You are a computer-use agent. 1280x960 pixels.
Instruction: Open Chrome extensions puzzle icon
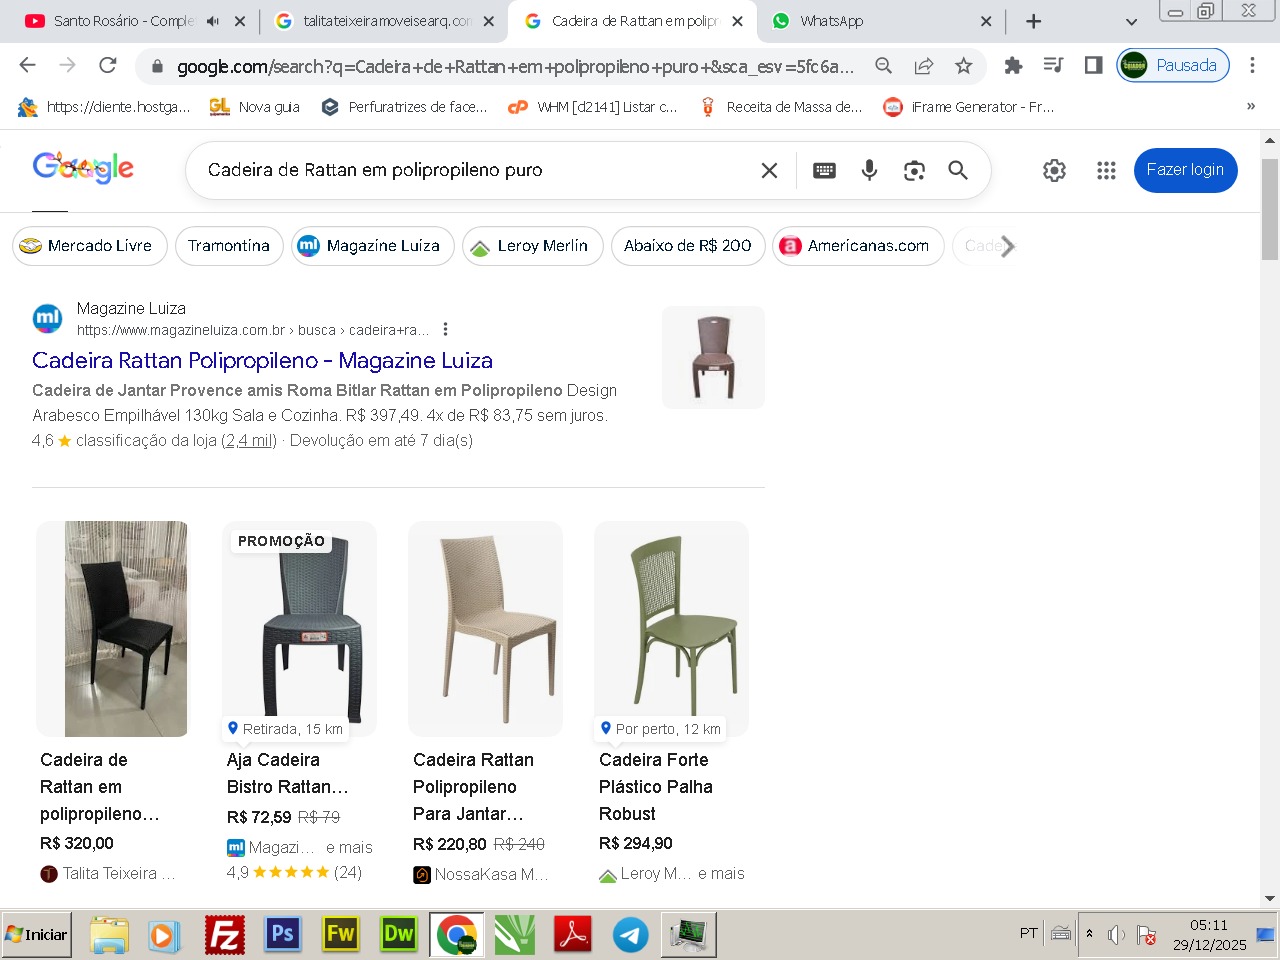(x=1013, y=66)
